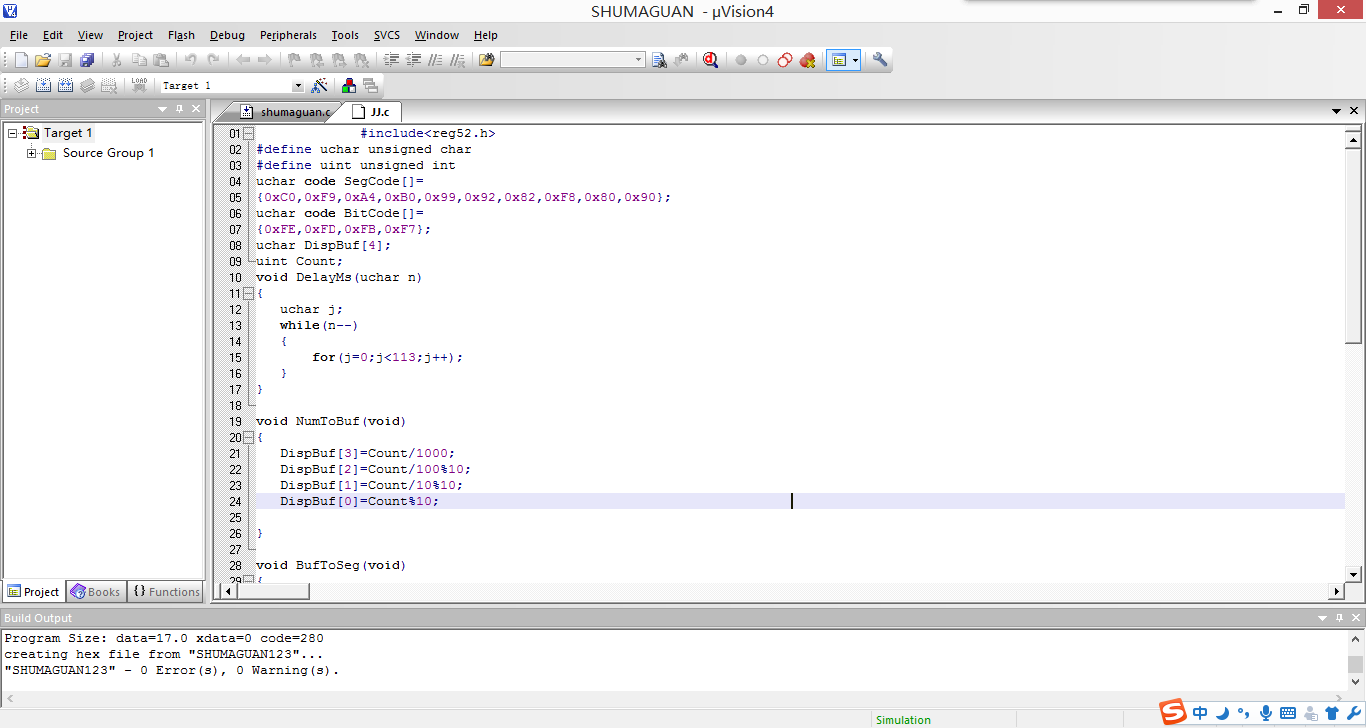Image resolution: width=1366 pixels, height=728 pixels.
Task: Open the Peripherals menu
Action: 288,35
